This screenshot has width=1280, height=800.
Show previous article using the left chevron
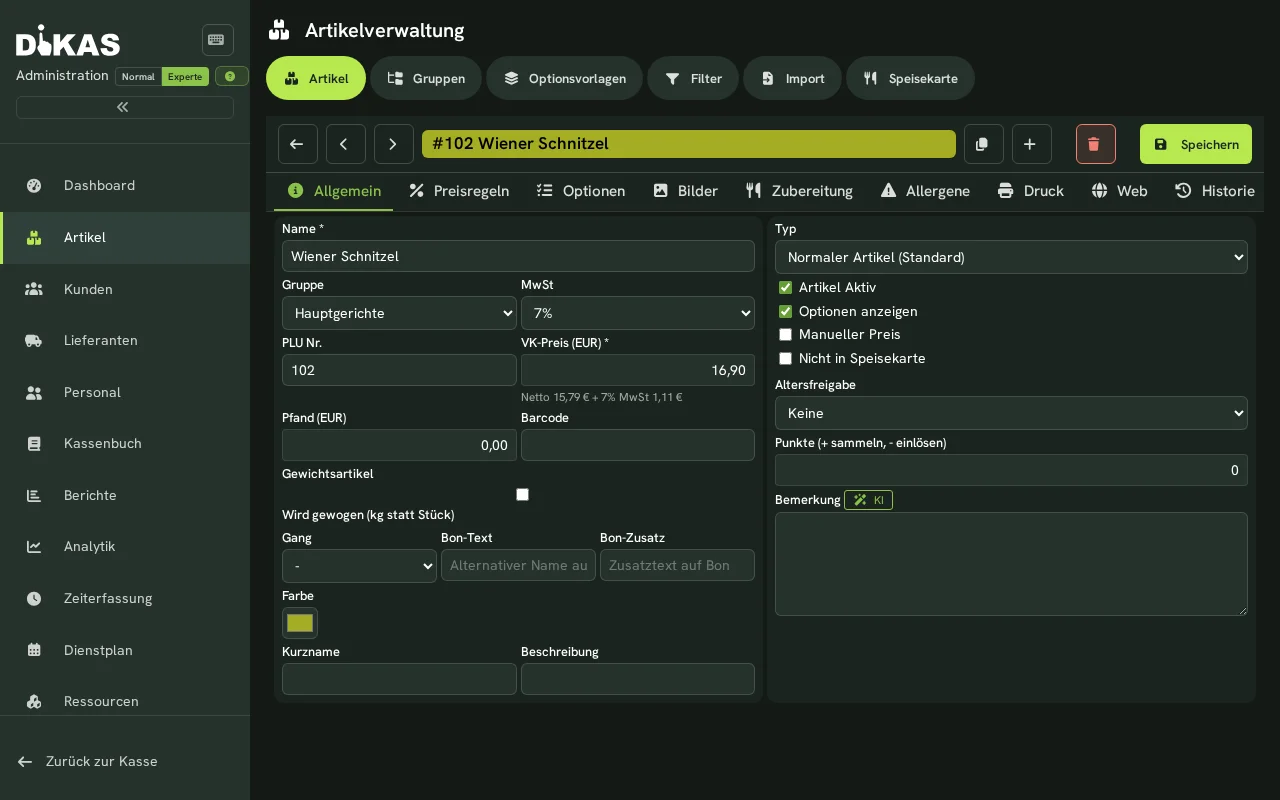[346, 144]
